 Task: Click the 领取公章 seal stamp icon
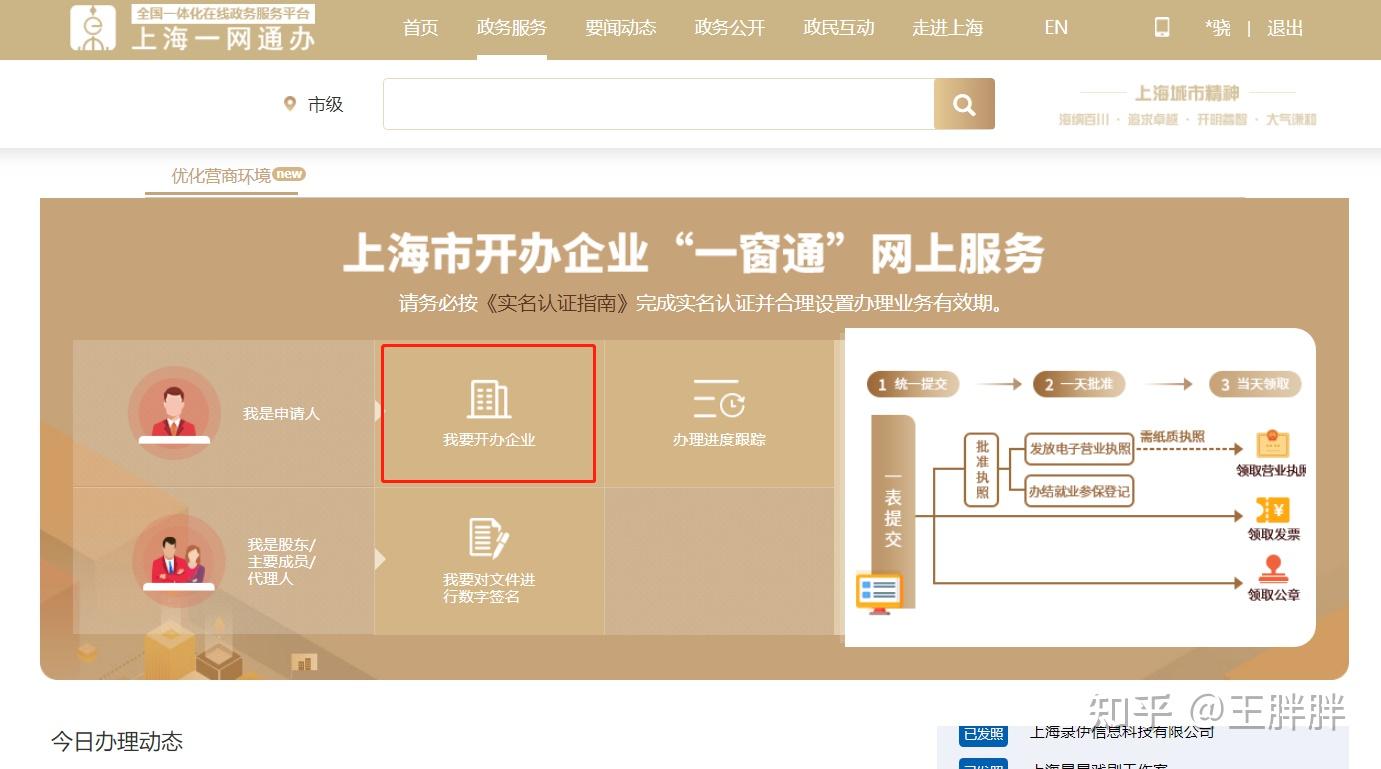pos(1273,570)
